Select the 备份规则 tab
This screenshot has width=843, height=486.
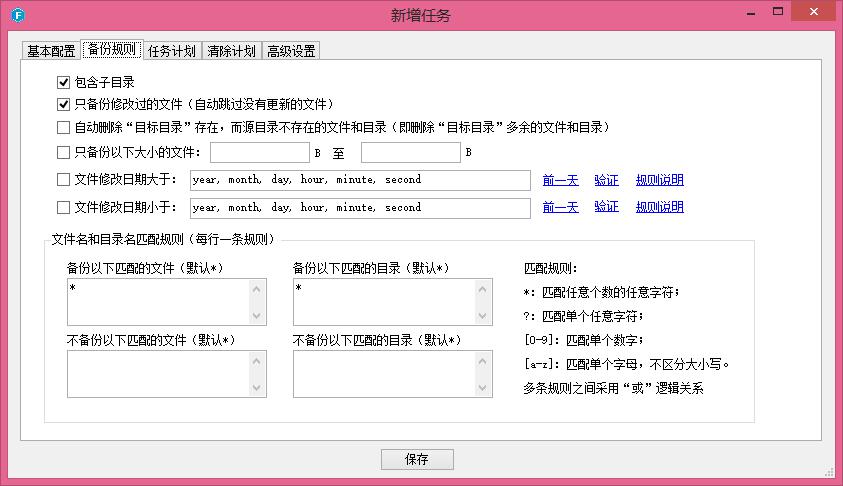tap(112, 49)
